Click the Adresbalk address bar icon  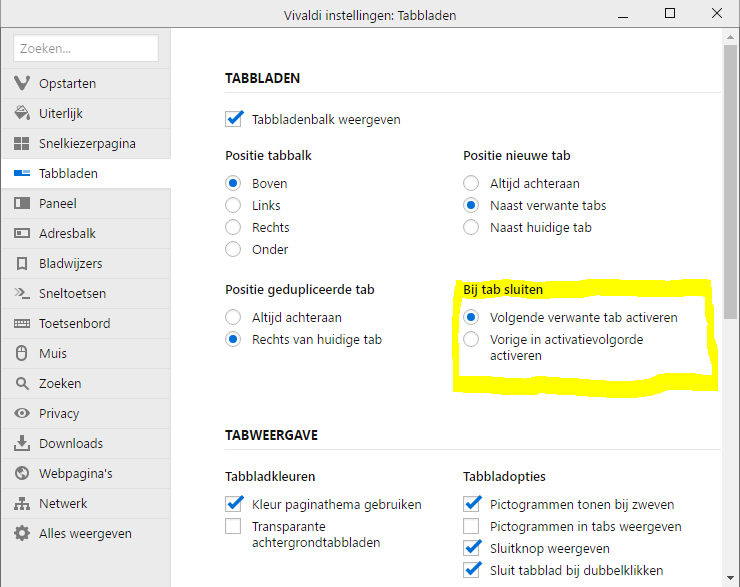22,233
